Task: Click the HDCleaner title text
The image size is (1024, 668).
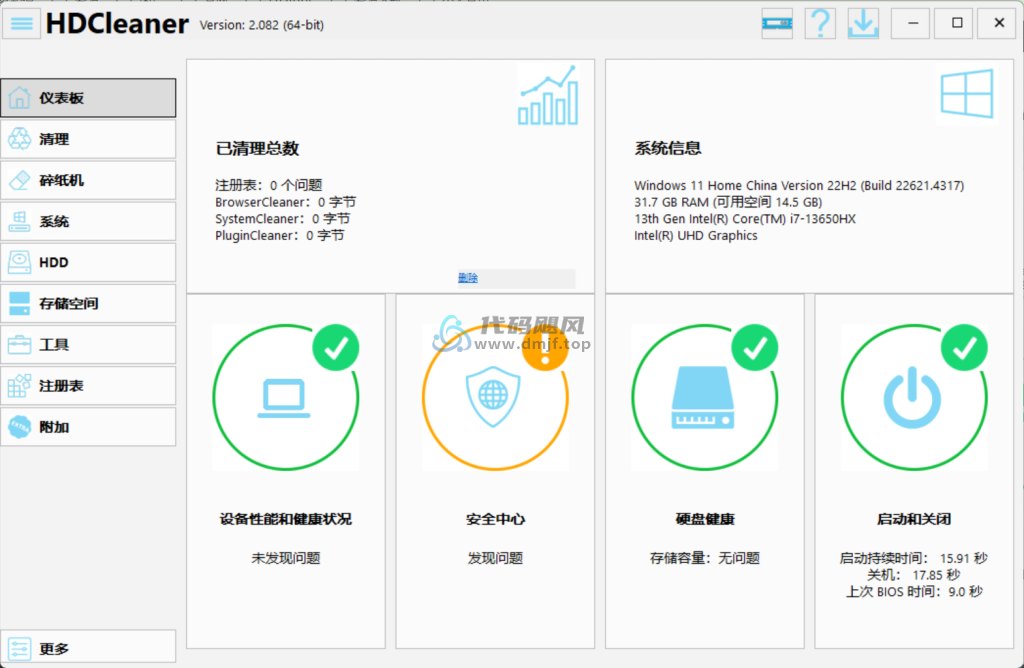Action: [117, 24]
